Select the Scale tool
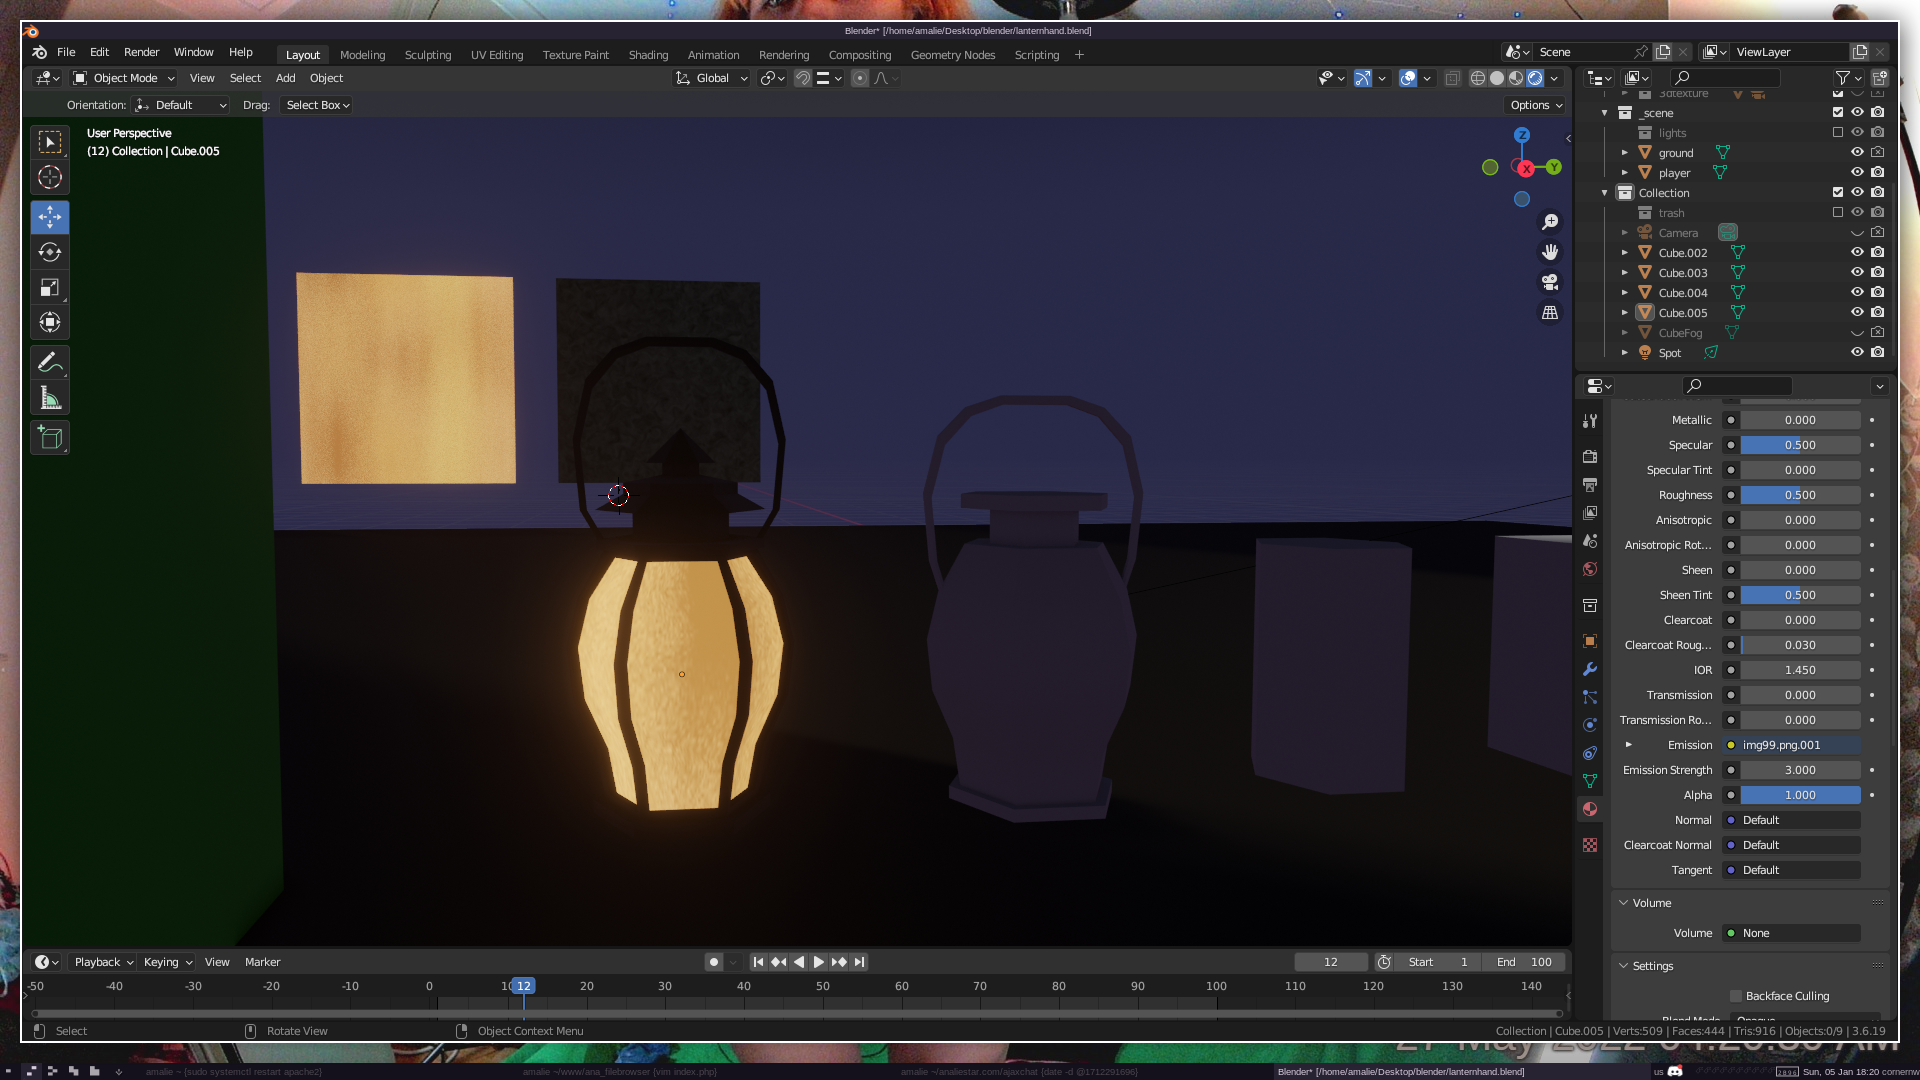Image resolution: width=1920 pixels, height=1080 pixels. pyautogui.click(x=50, y=288)
